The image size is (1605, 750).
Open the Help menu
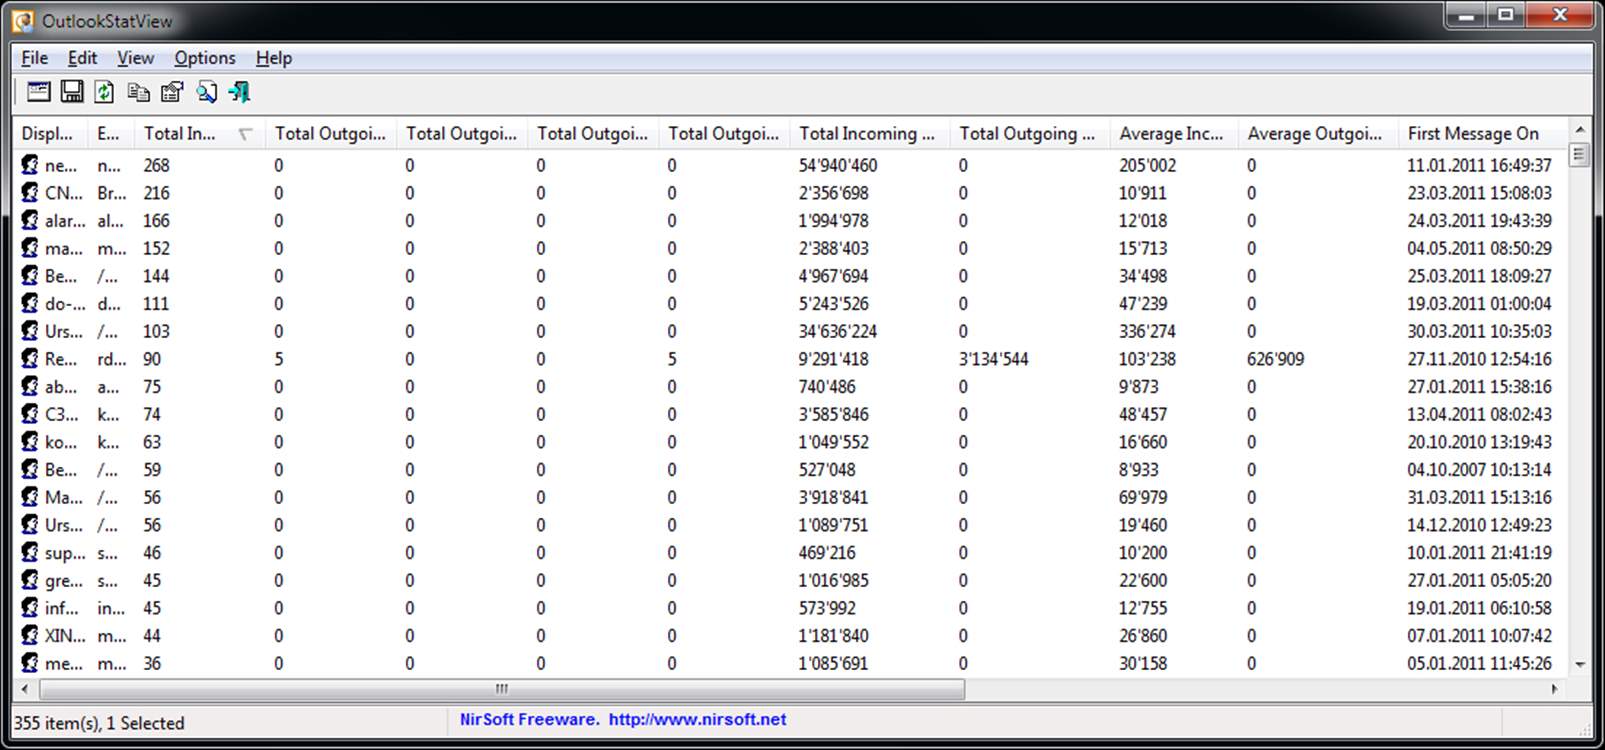tap(273, 58)
